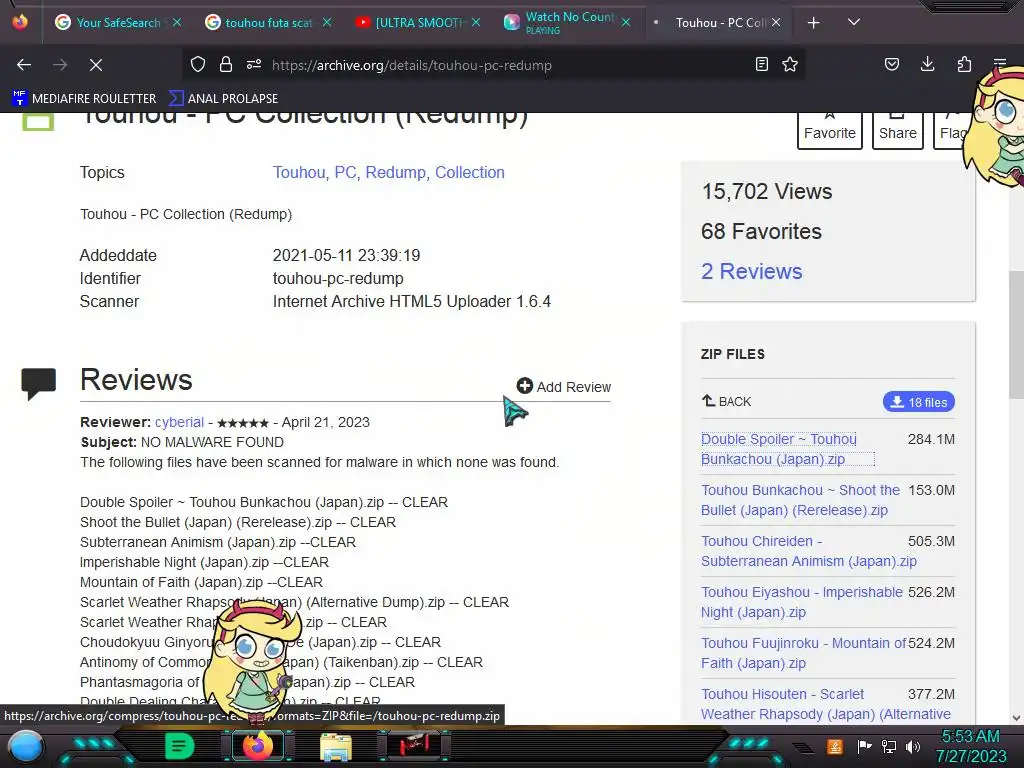Select the Touhou - PC Coll tab
1024x768 pixels.
(718, 23)
